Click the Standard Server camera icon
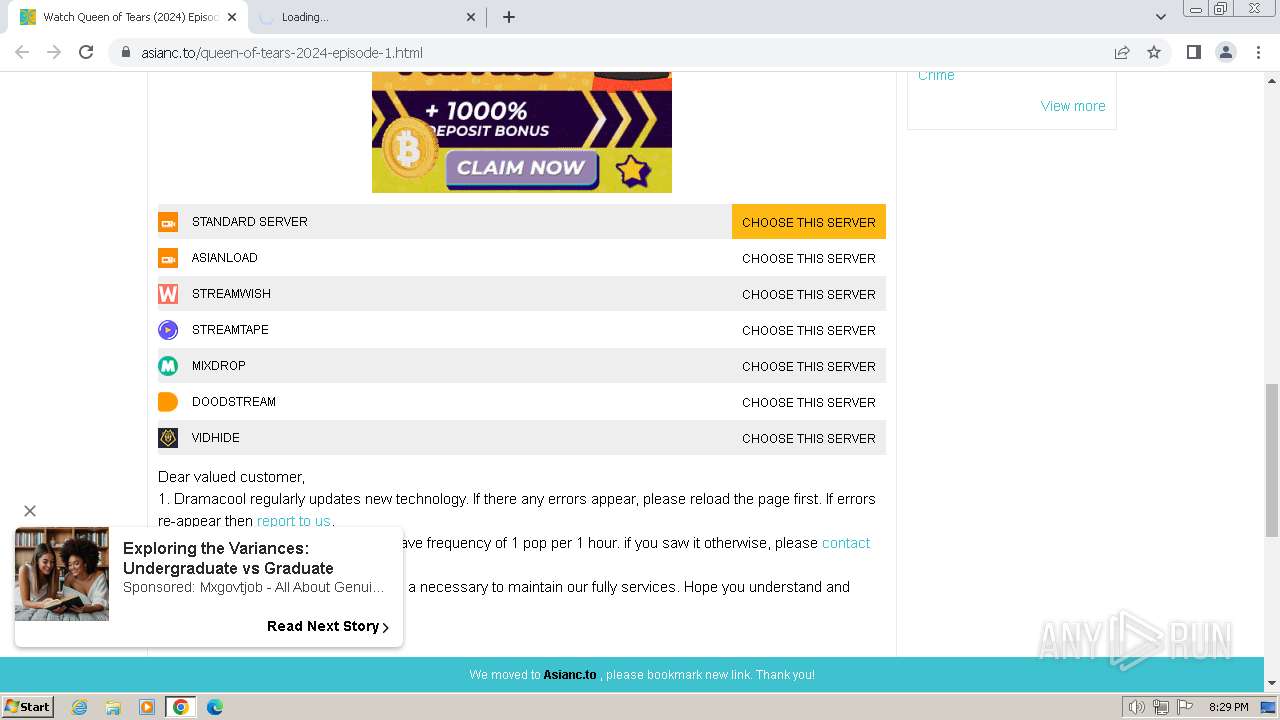This screenshot has height=720, width=1280. (168, 222)
